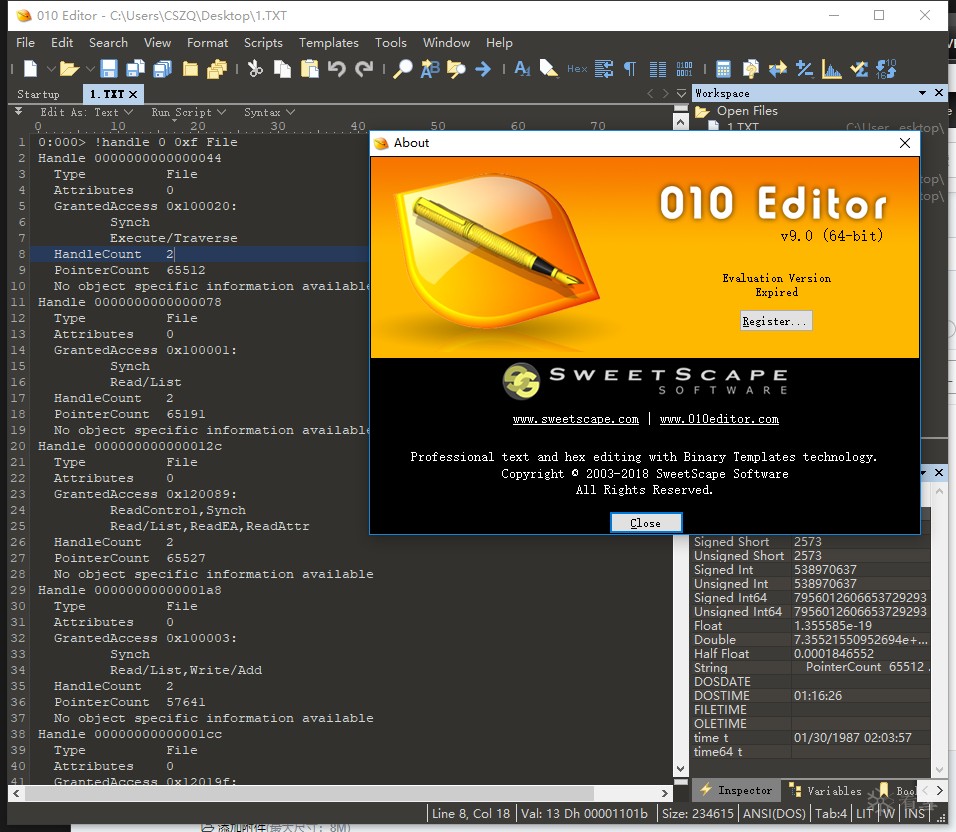Click the editor vertical scrollbar down arrow
The width and height of the screenshot is (956, 832).
tap(681, 769)
